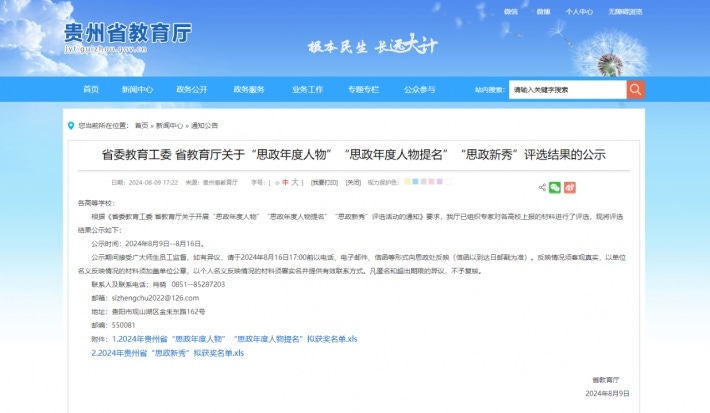Open 个人中心 in the top bar

(579, 12)
